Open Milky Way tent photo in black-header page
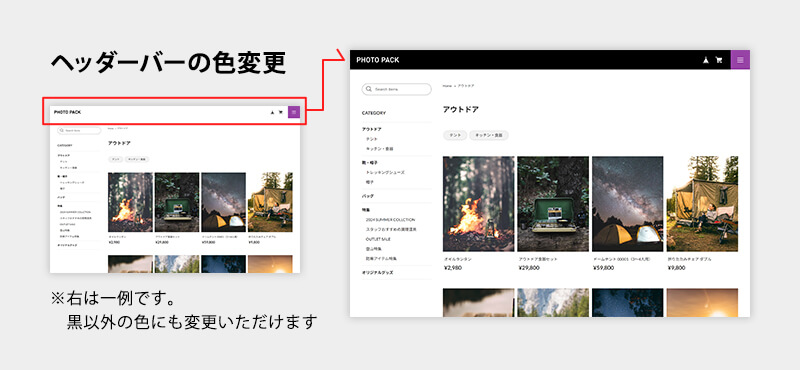The image size is (800, 370). tap(628, 204)
